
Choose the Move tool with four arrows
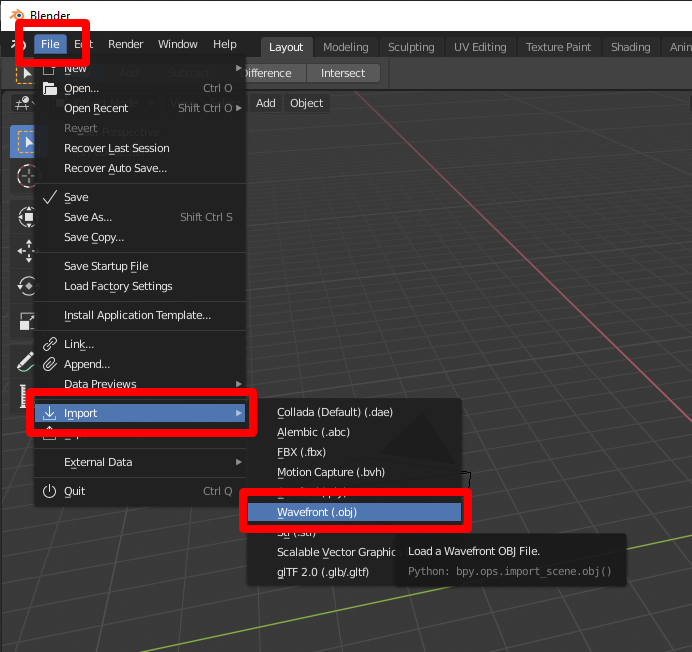[24, 250]
